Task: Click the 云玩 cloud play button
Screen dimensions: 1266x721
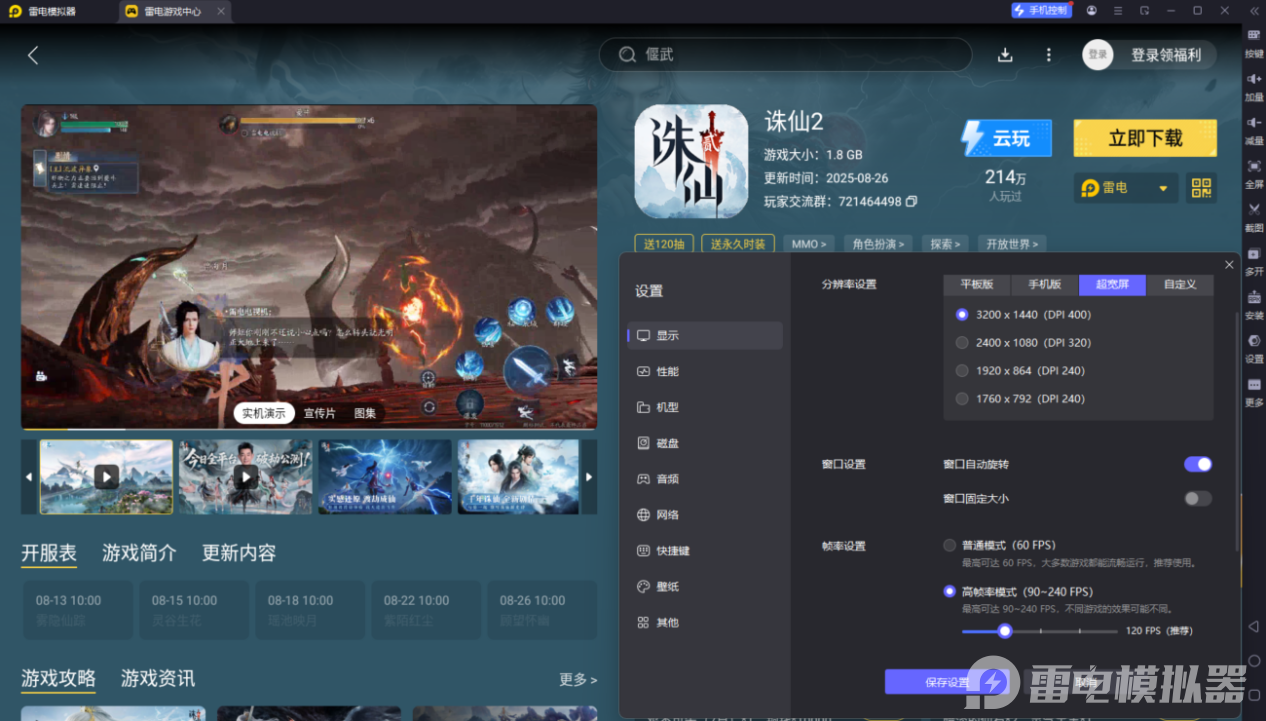Action: pyautogui.click(x=1006, y=139)
